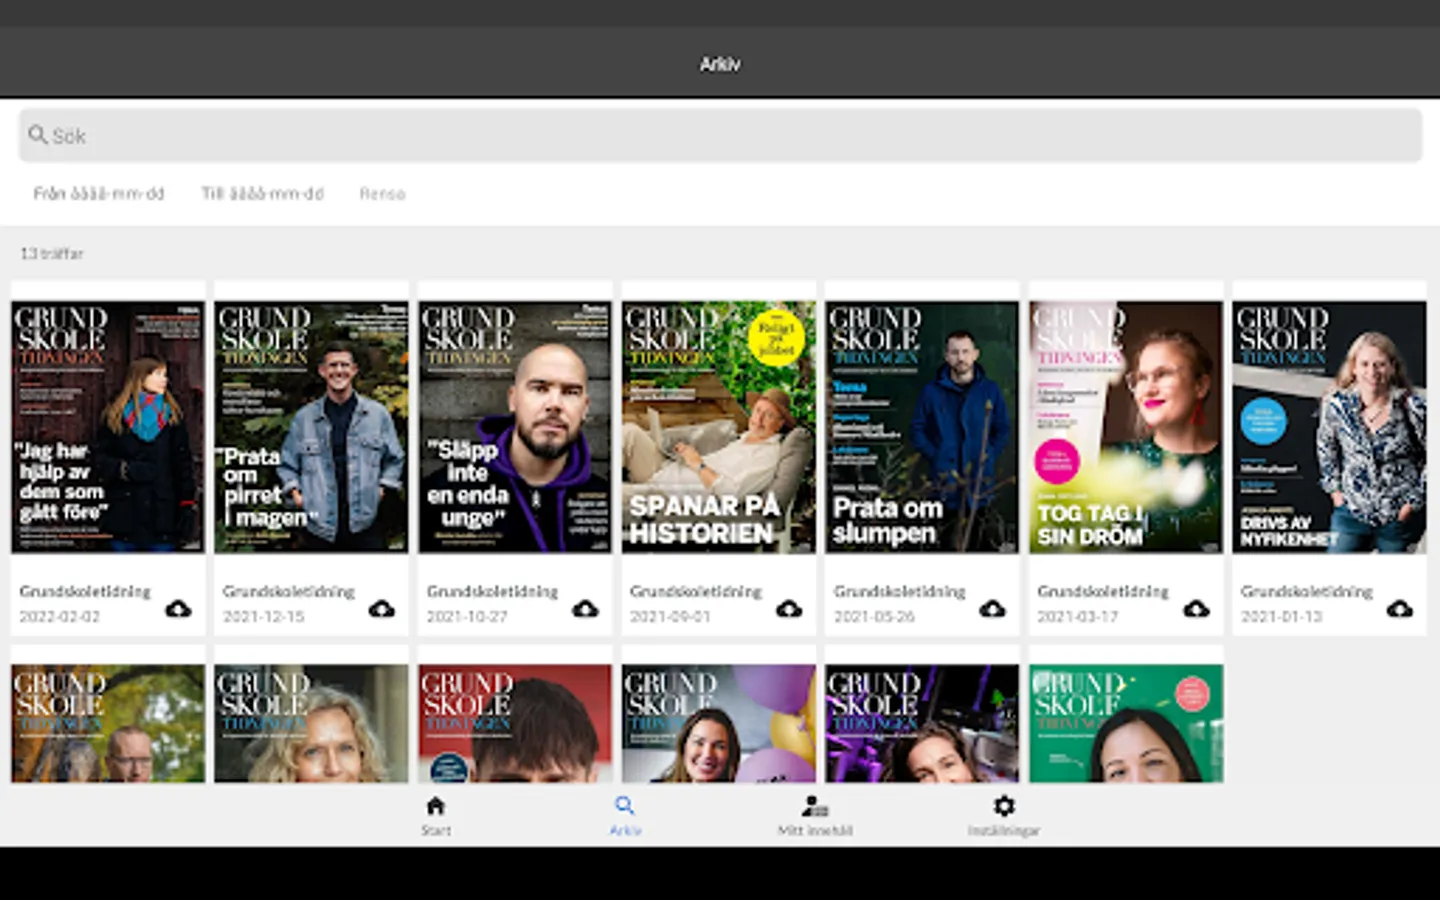Viewport: 1440px width, 900px height.
Task: Set the Till end date field
Action: pos(263,194)
